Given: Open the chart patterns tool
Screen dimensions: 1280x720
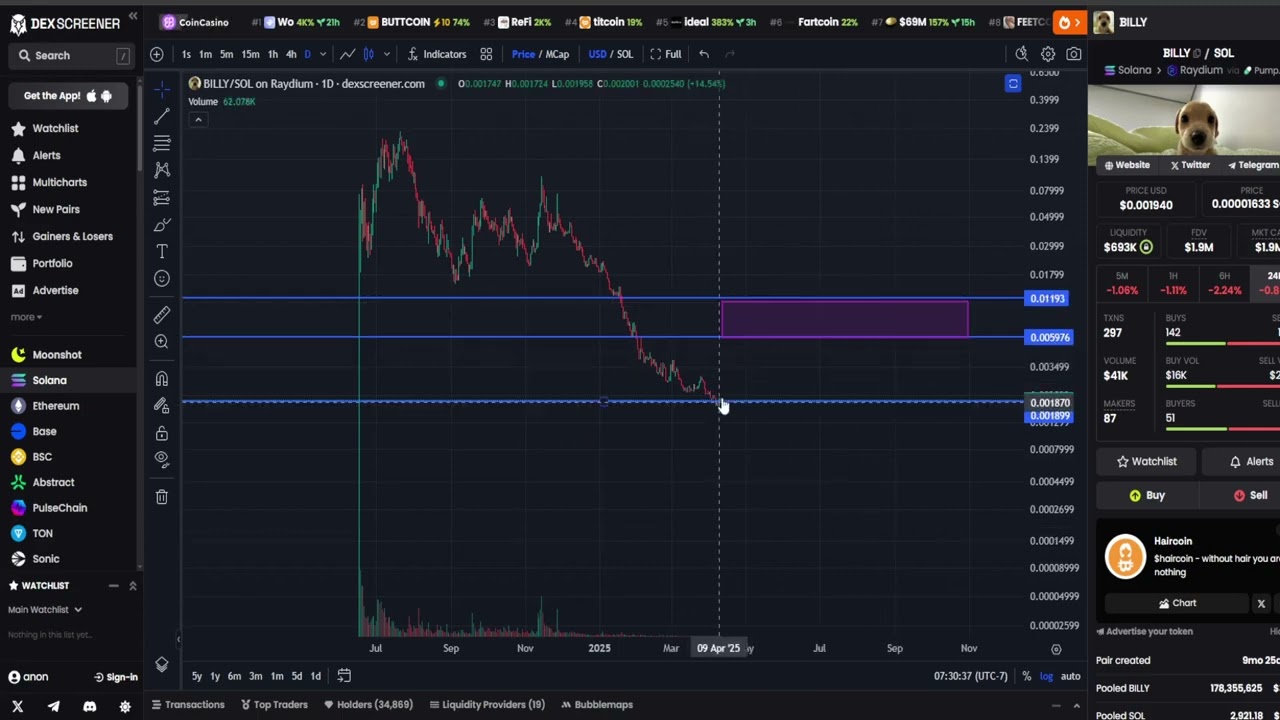Looking at the screenshot, I should click(162, 171).
